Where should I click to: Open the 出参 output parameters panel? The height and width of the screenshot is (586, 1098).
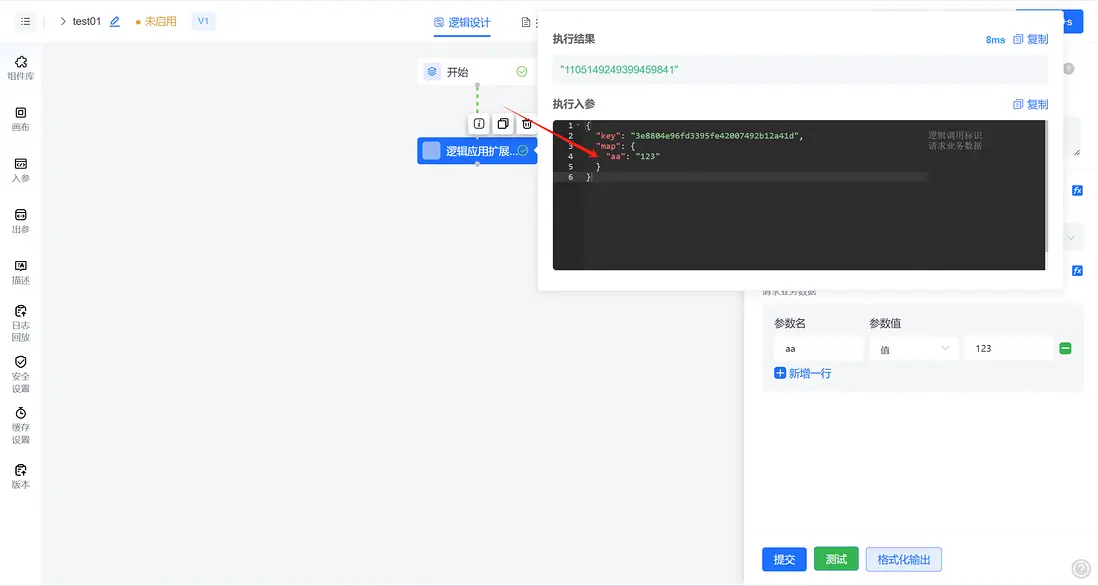[20, 221]
